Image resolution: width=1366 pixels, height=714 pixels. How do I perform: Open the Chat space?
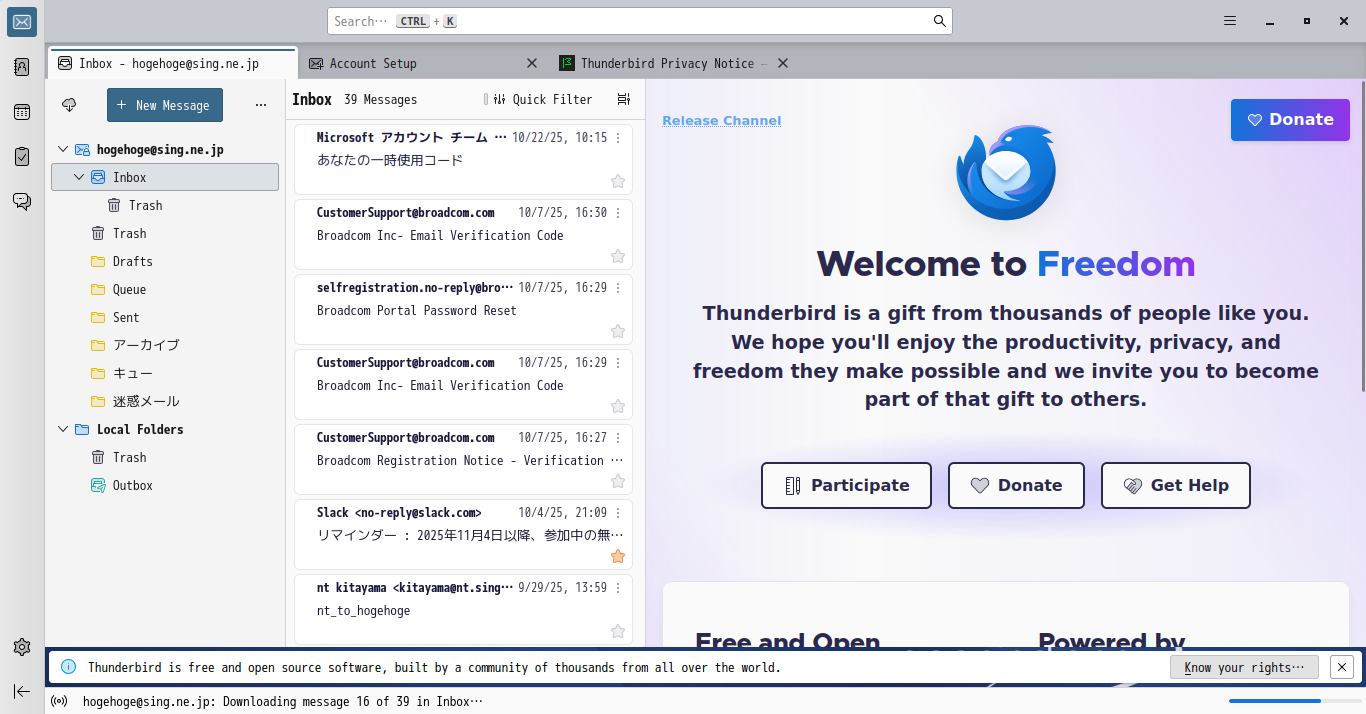point(22,202)
